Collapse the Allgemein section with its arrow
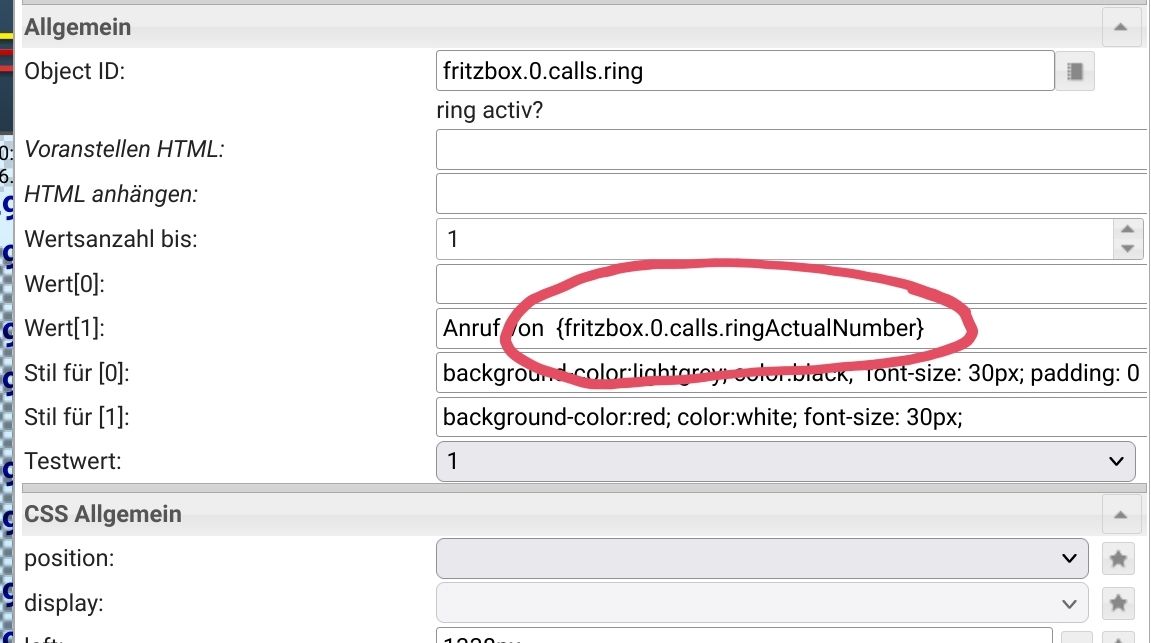 pos(1120,27)
